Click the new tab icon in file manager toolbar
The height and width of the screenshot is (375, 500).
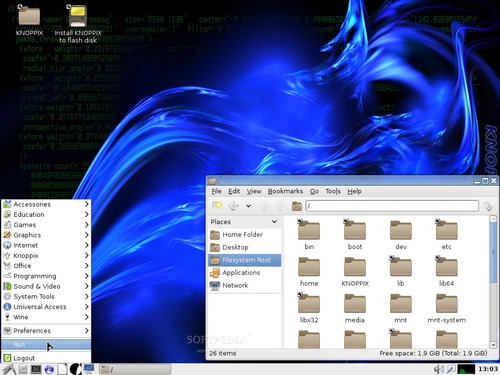(x=217, y=206)
